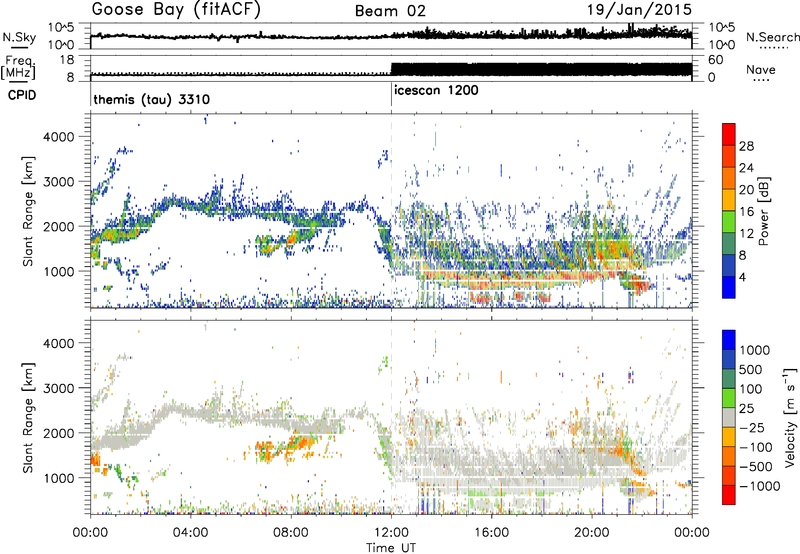Click the "04:00" time tick label
The image size is (800, 554).
[191, 533]
